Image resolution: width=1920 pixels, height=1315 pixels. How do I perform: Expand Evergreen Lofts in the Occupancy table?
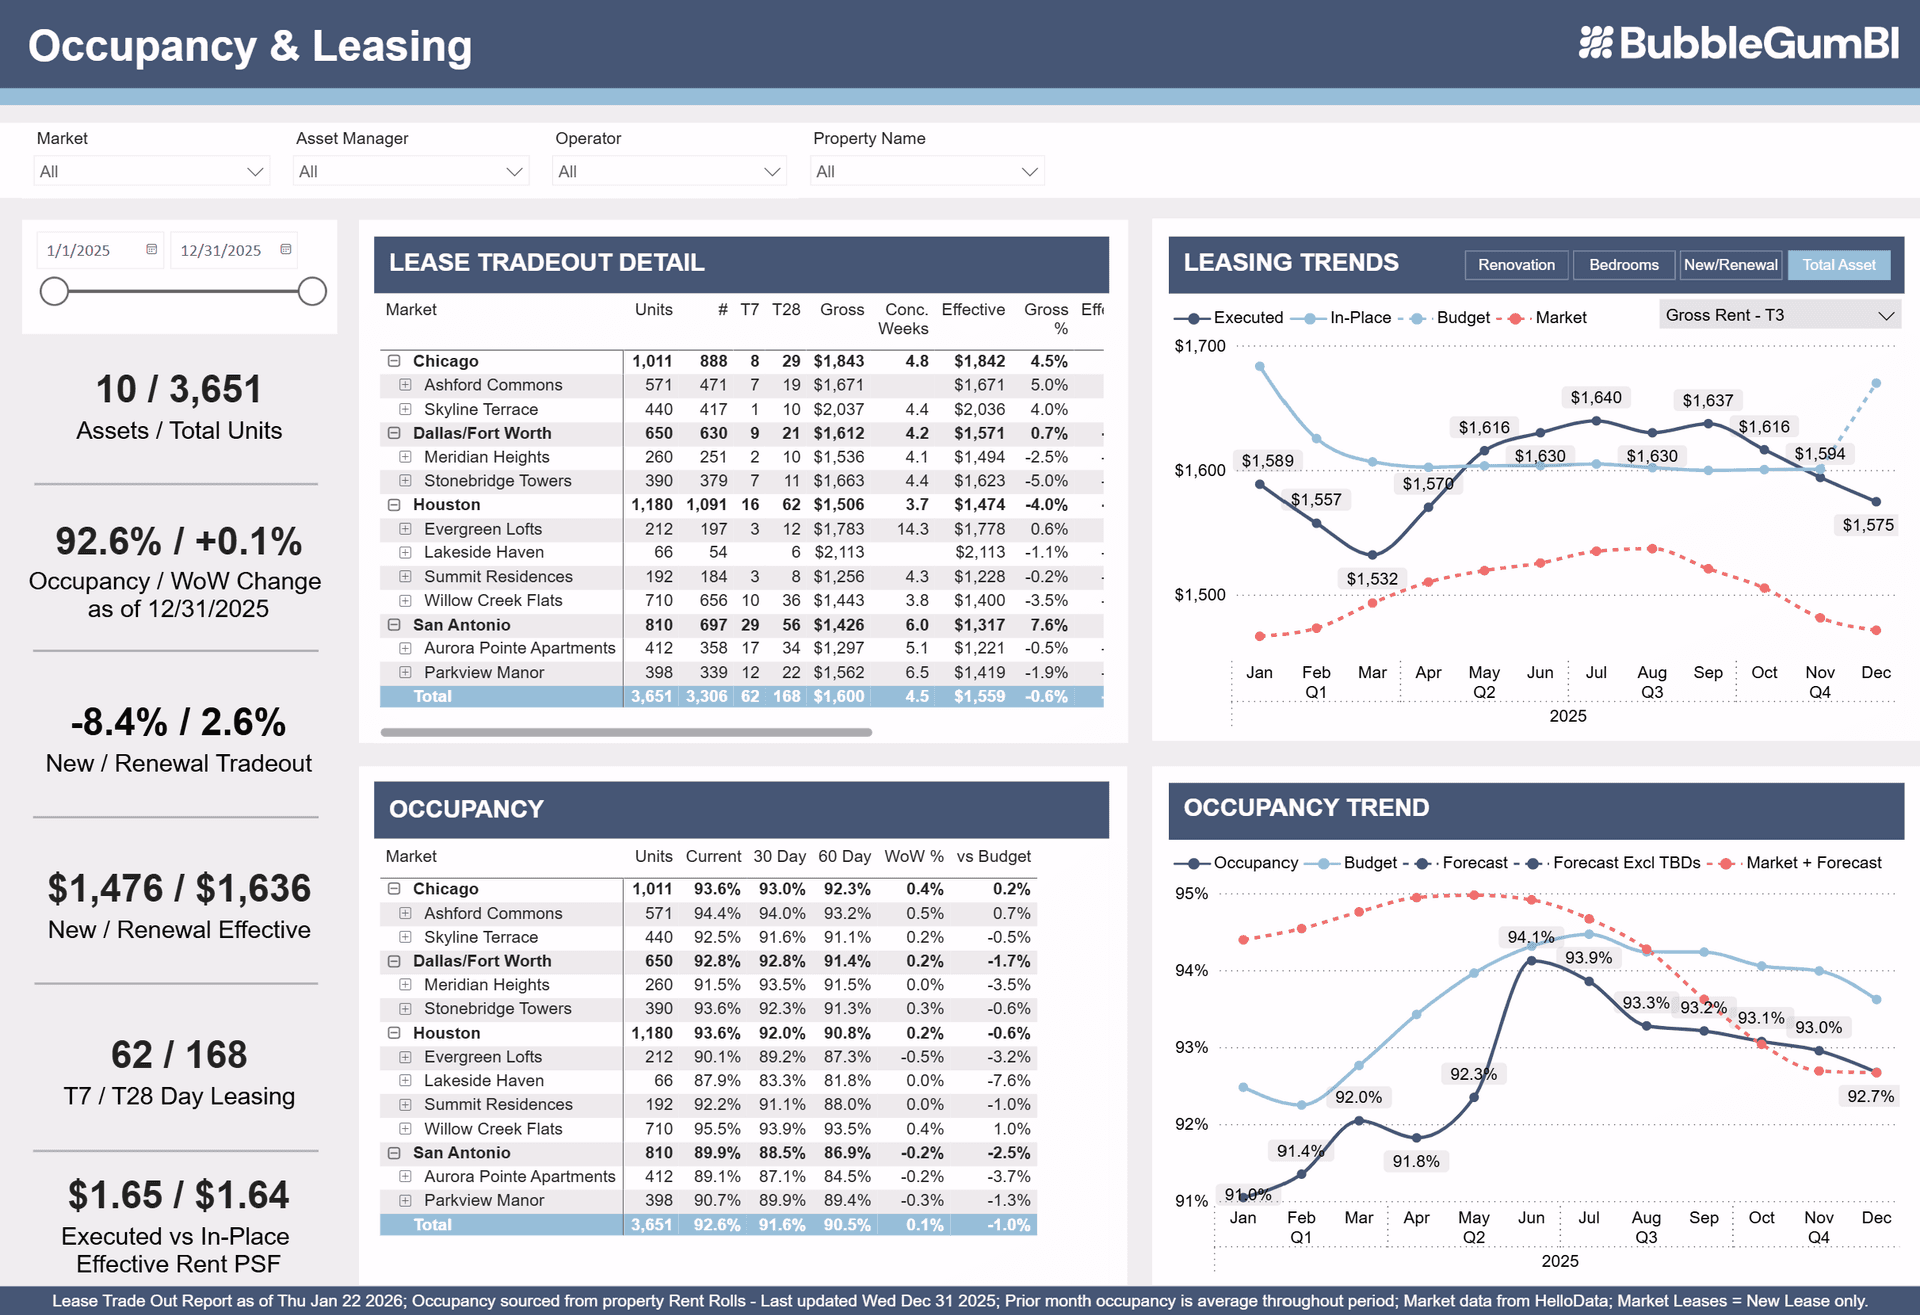click(405, 1057)
